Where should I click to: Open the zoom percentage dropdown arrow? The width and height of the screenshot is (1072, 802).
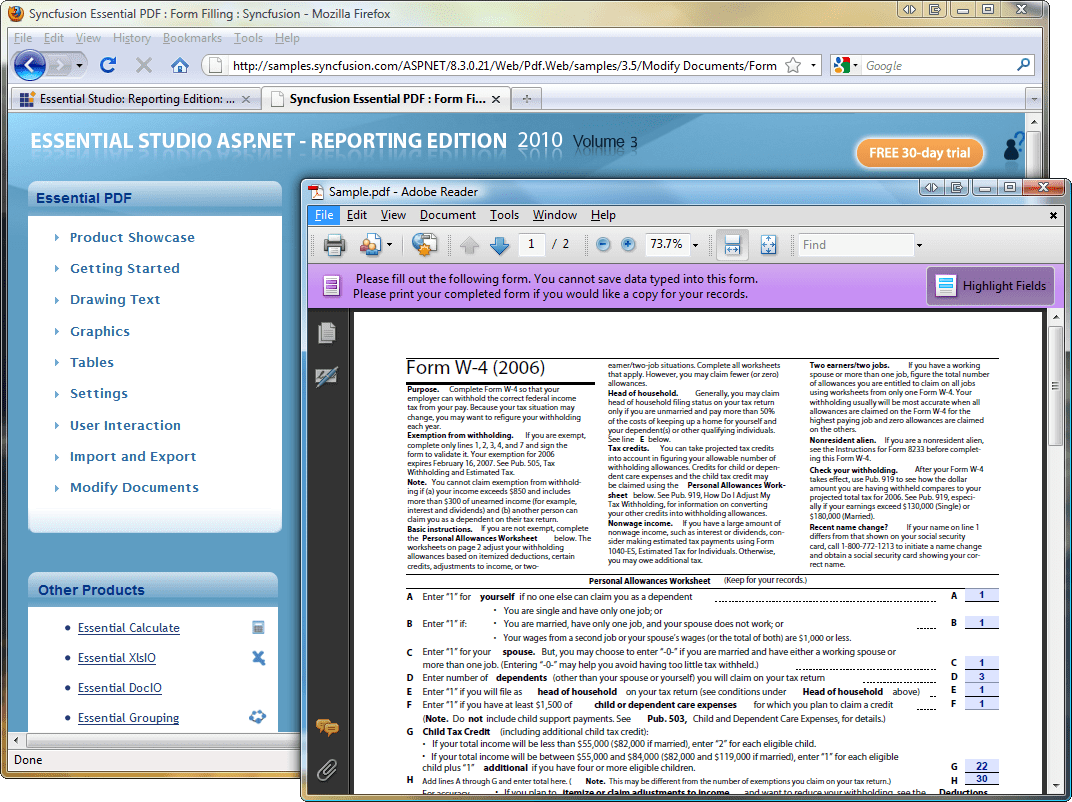695,245
